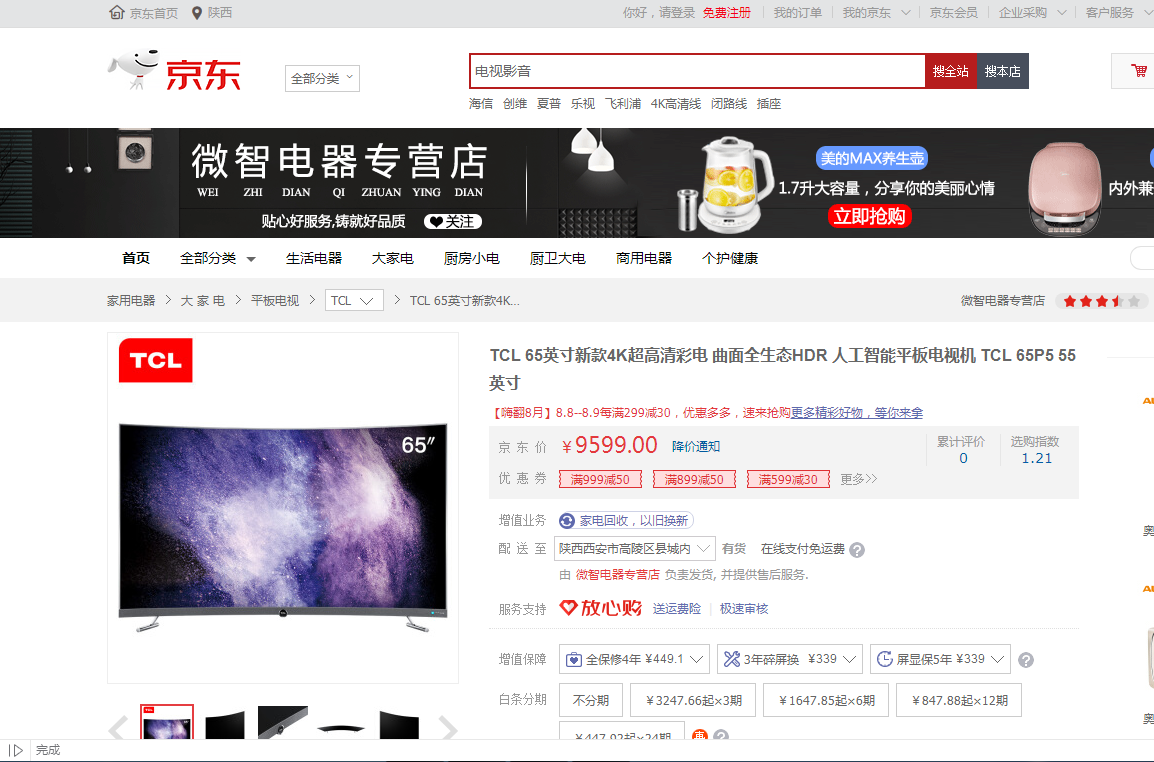Click the help question icon beside 在线支付免运费
This screenshot has height=762, width=1154.
coord(857,550)
